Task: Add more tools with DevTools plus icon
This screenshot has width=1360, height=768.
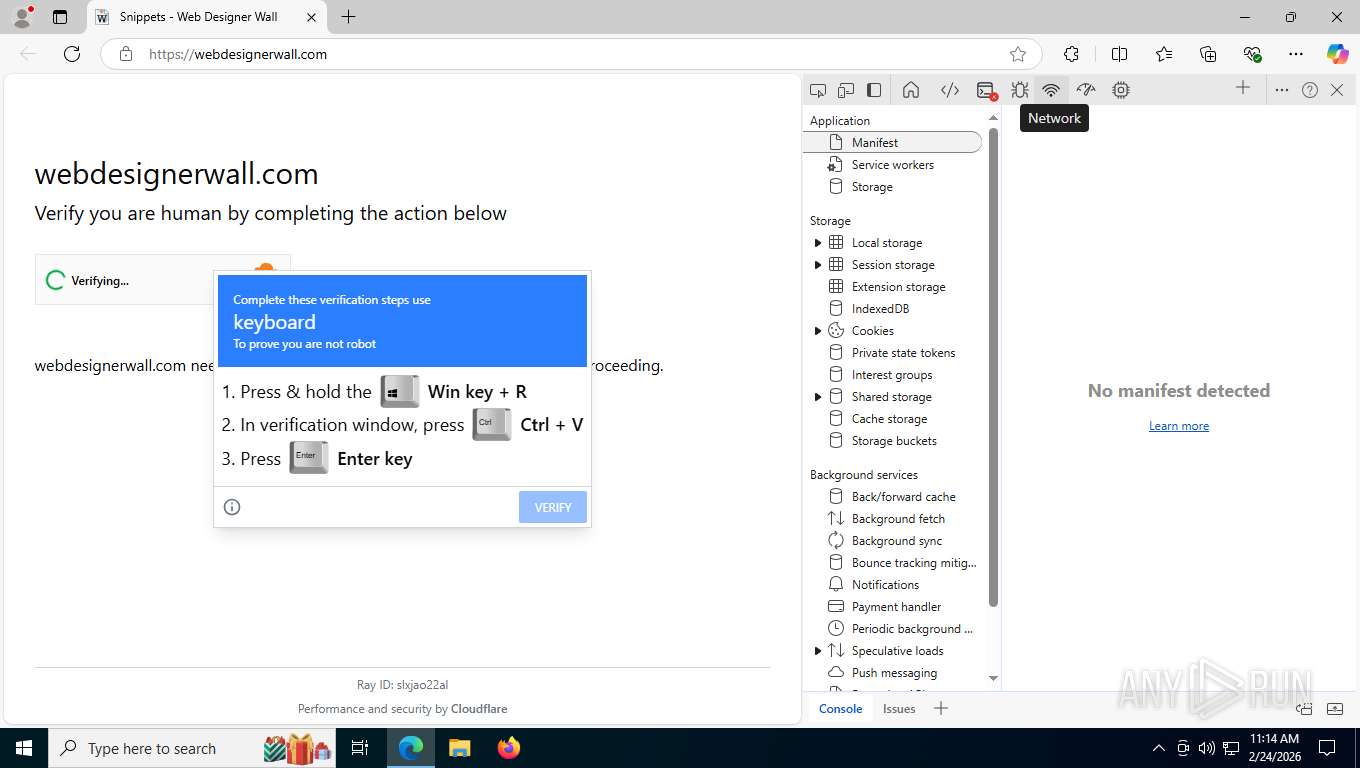Action: 1243,88
